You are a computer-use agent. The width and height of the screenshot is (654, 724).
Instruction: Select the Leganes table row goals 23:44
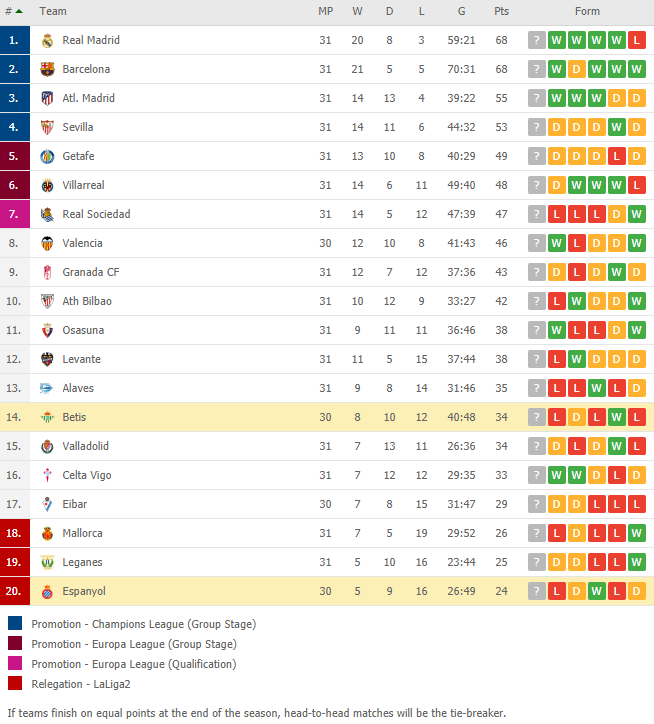tap(461, 562)
